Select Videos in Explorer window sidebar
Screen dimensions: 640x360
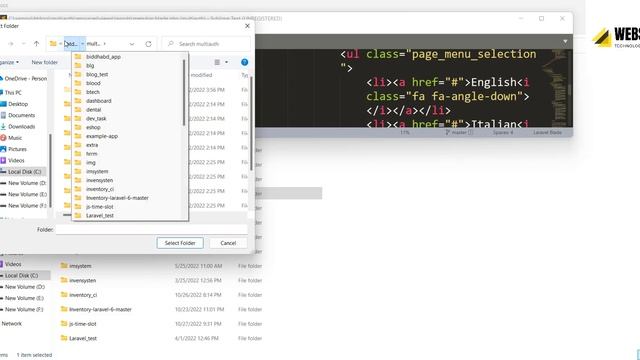coord(12,264)
